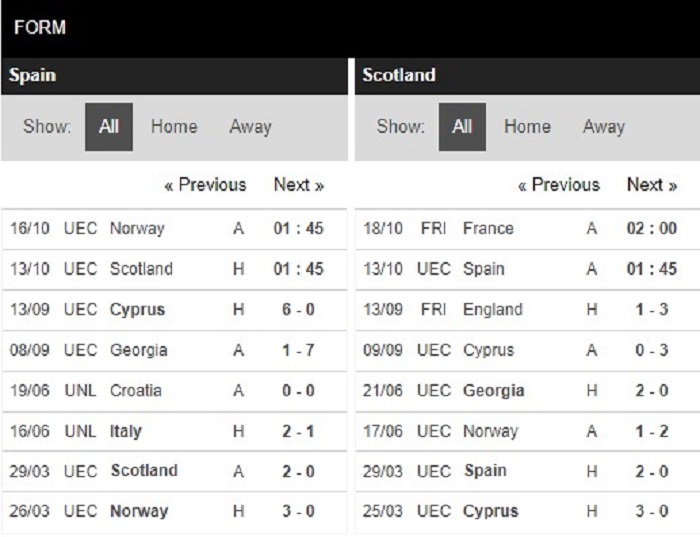Viewport: 700px width, 537px height.
Task: Open Spain vs Norway 16/10 match row
Action: coord(174,229)
